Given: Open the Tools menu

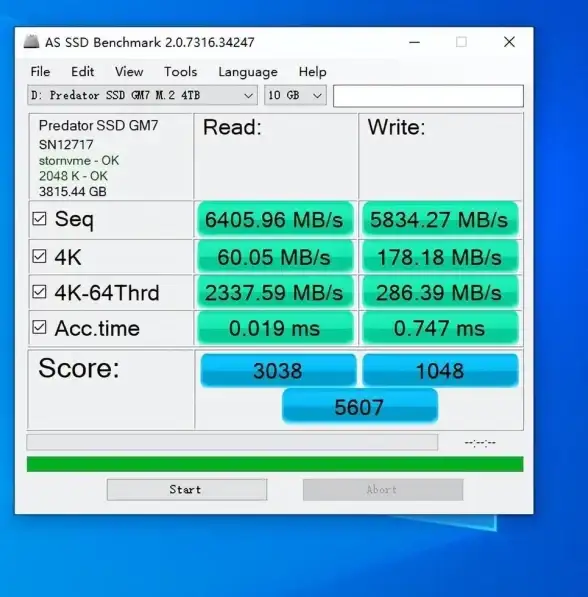Looking at the screenshot, I should pyautogui.click(x=181, y=72).
